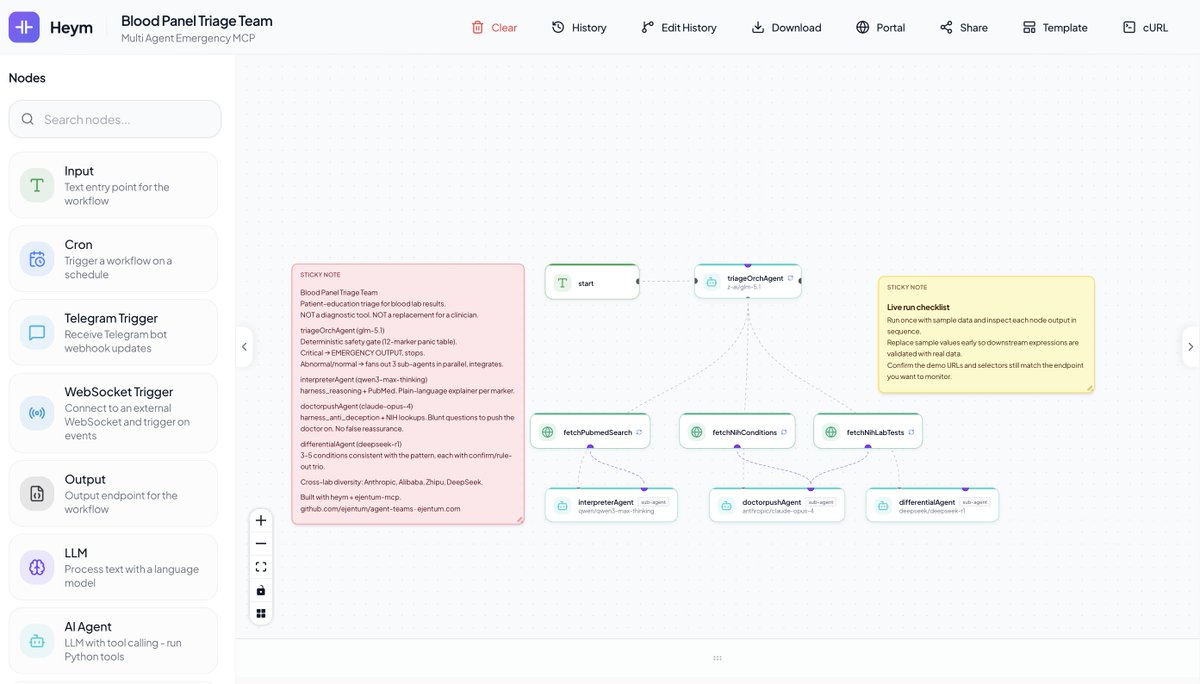Click the resize handle of the pink sticky note

point(520,520)
